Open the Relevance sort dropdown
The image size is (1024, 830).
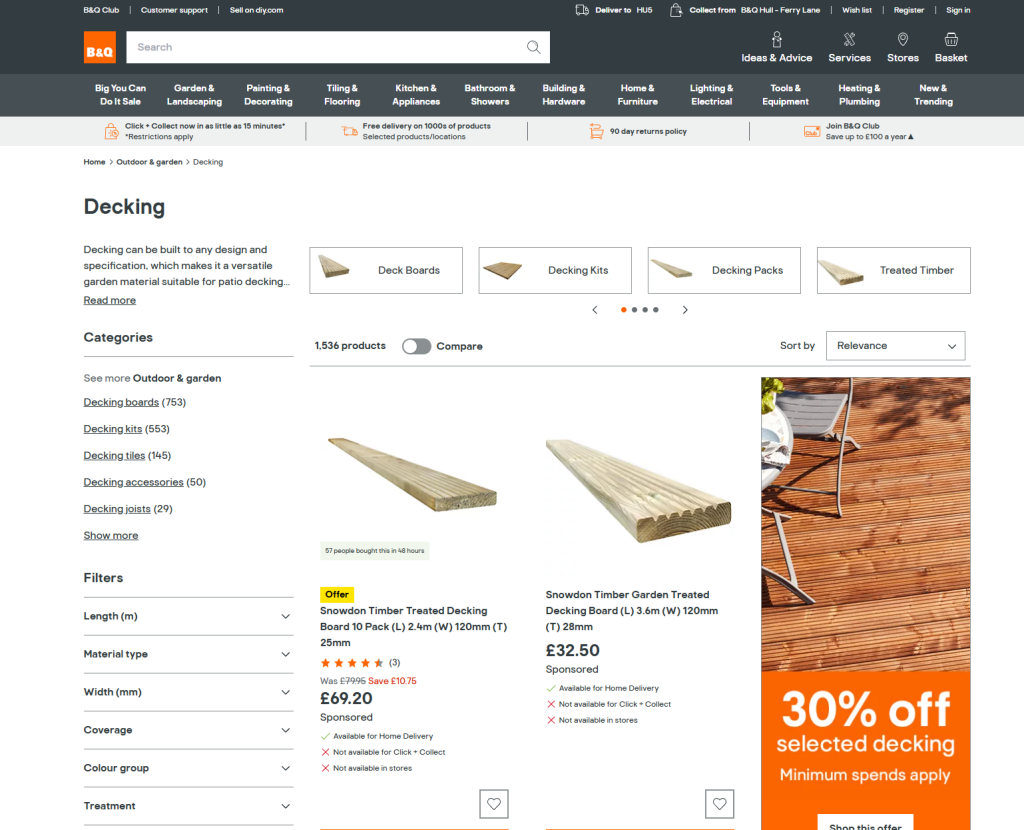(895, 345)
